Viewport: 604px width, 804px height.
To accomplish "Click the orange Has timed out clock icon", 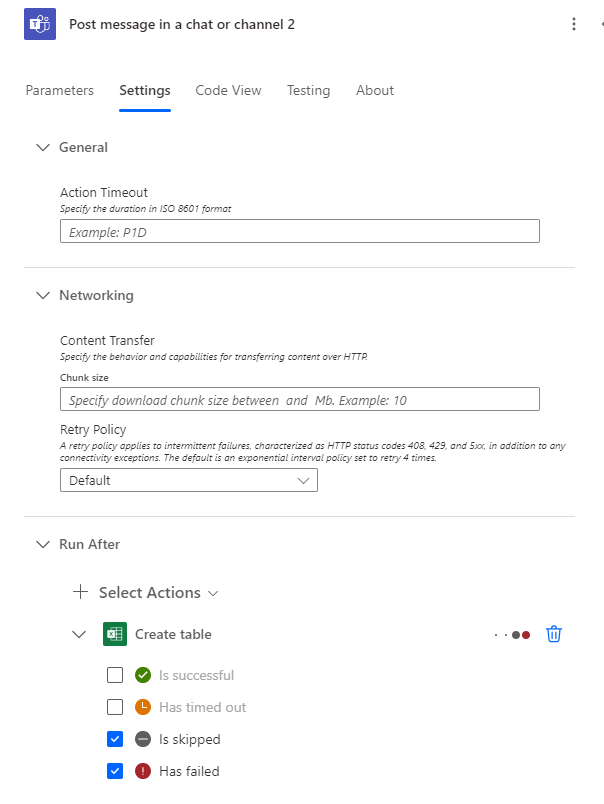I will 143,707.
